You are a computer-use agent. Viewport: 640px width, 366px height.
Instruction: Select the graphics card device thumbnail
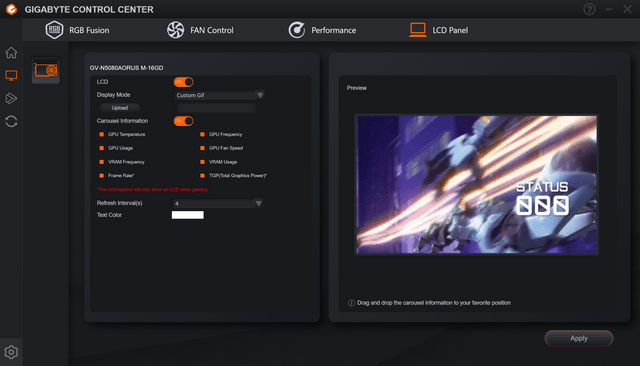coord(46,71)
